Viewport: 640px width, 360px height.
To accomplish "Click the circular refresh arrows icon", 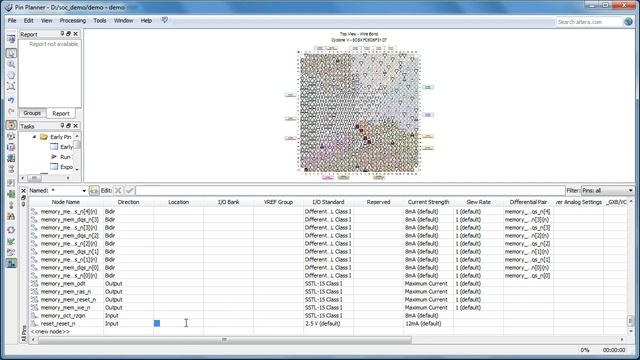I will pos(11,230).
